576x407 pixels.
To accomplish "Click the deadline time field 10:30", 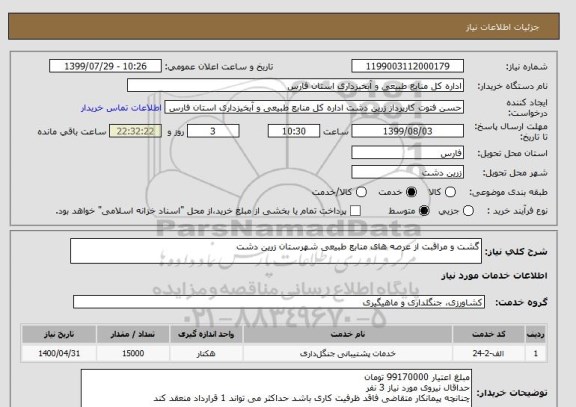I will [x=294, y=131].
